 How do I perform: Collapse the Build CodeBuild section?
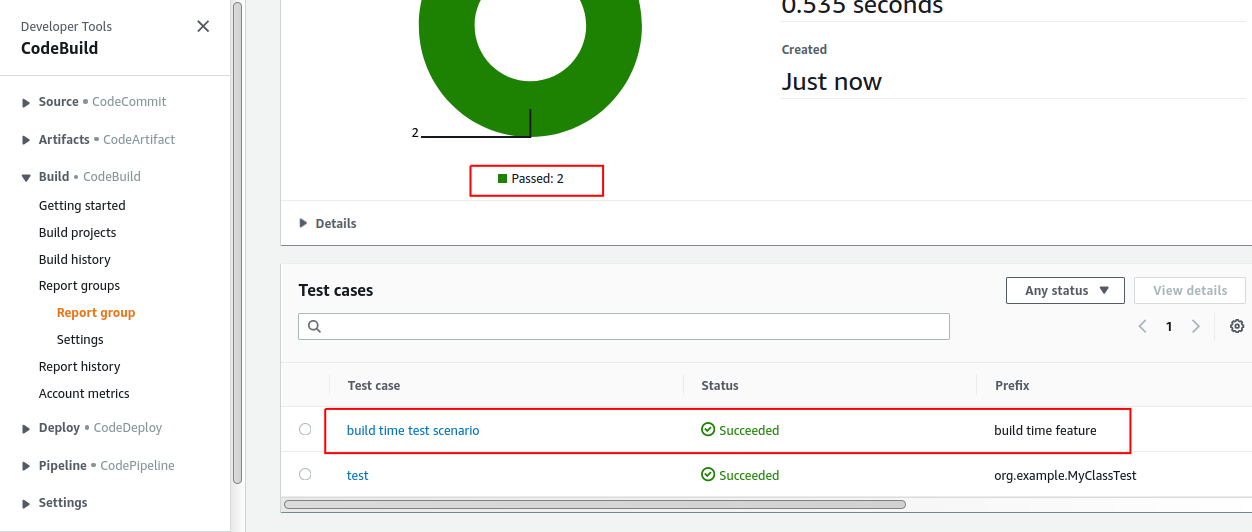tap(26, 177)
